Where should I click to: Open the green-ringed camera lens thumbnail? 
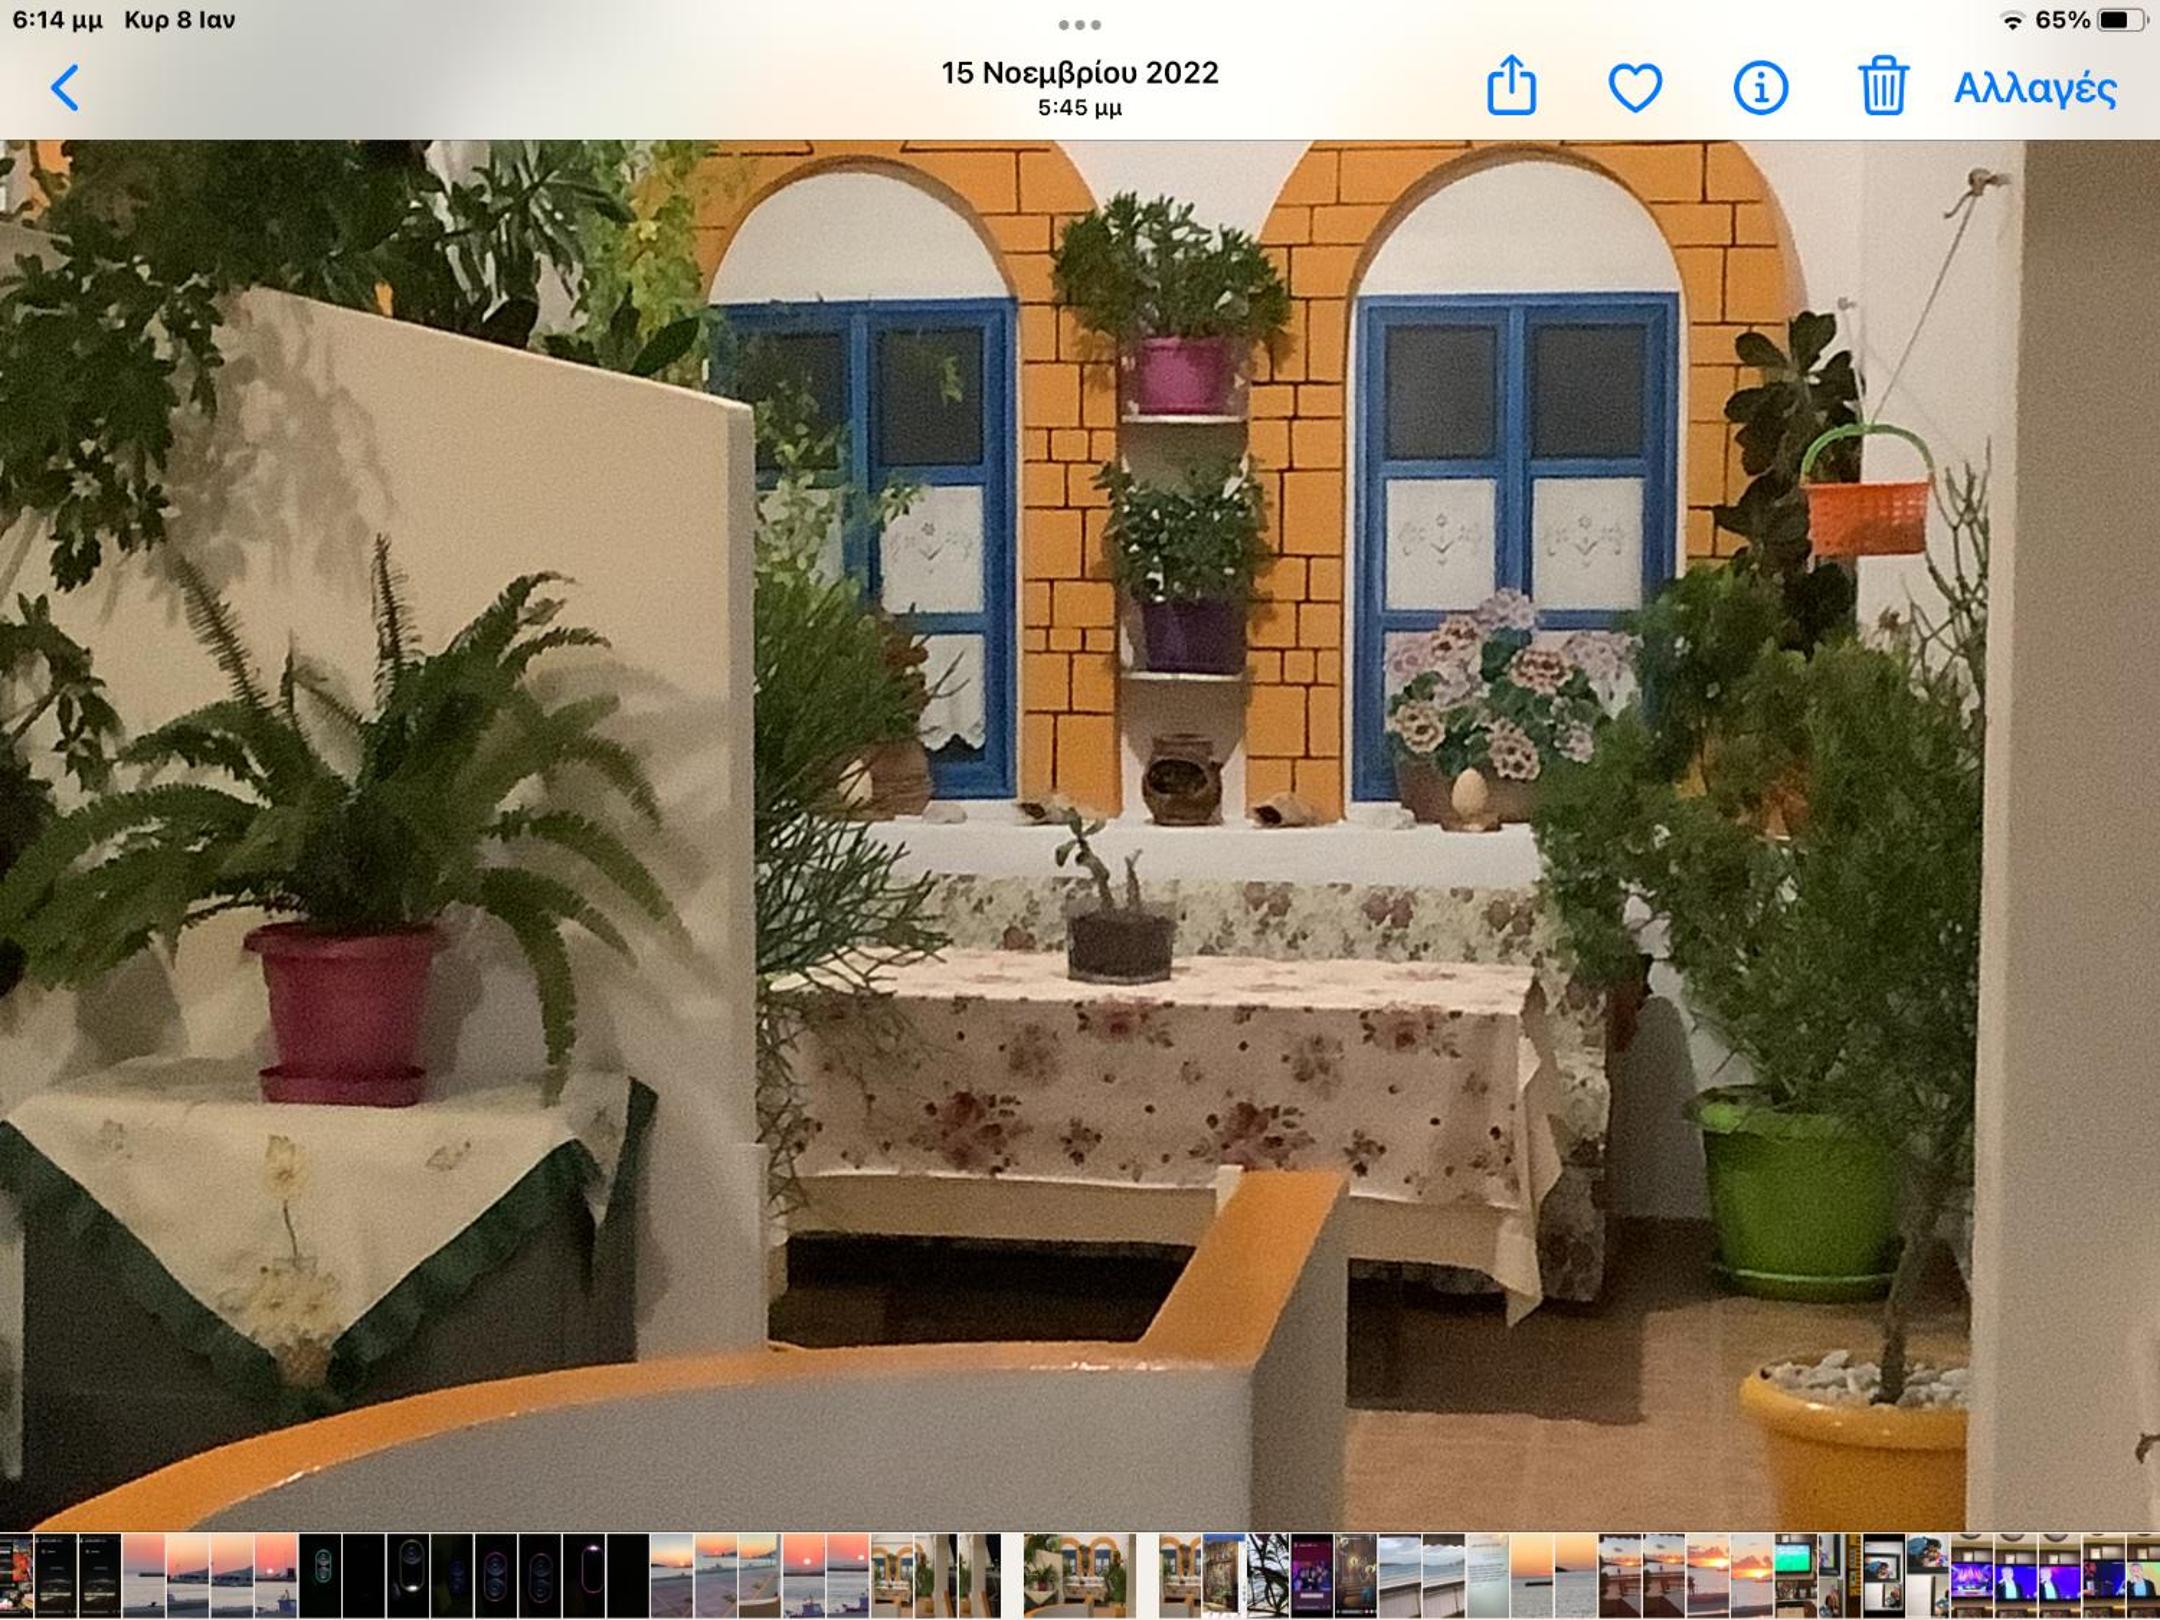pyautogui.click(x=320, y=1577)
